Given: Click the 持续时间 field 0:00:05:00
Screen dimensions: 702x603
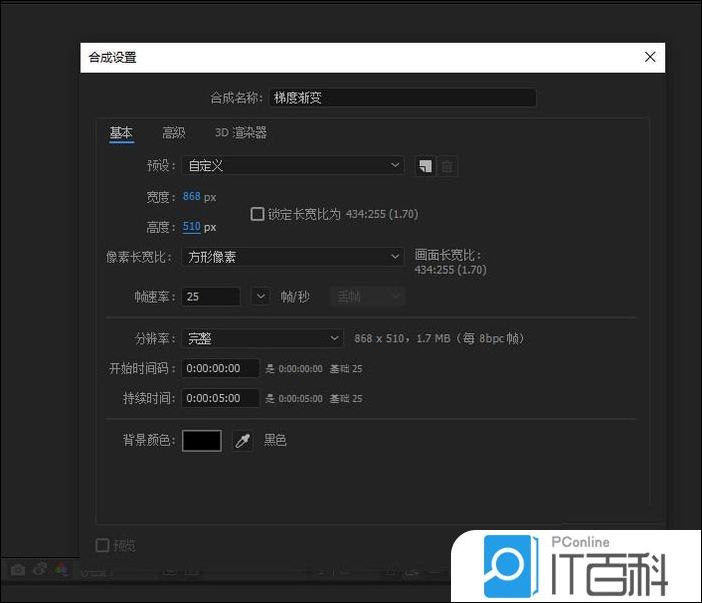Looking at the screenshot, I should point(221,398).
